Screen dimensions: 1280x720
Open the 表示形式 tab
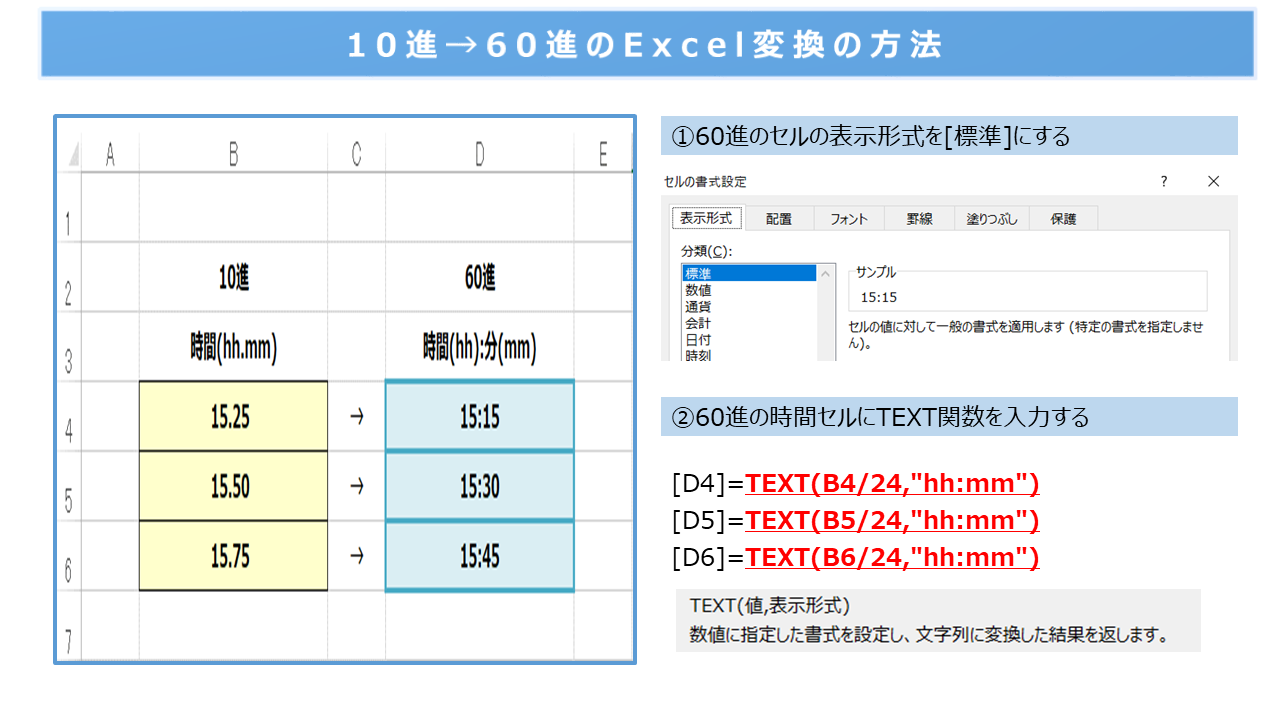(x=707, y=218)
